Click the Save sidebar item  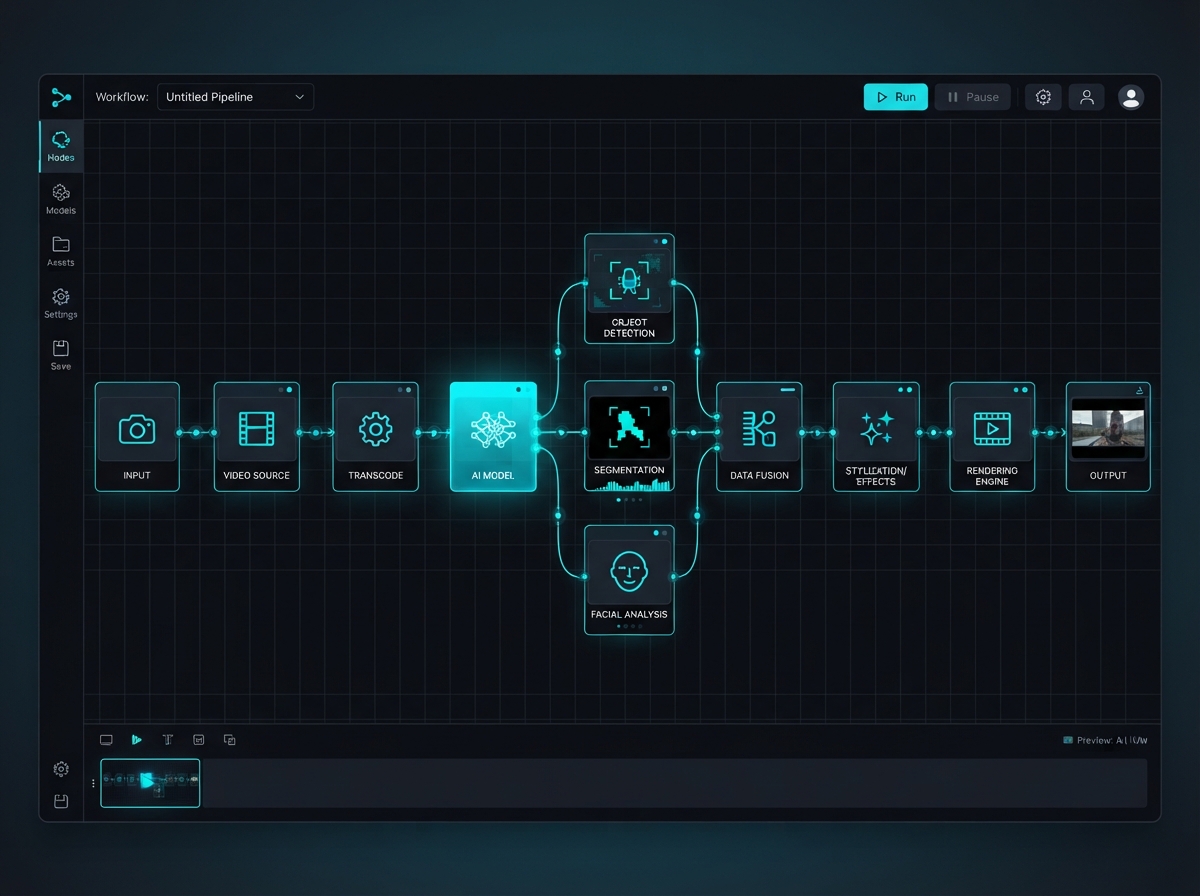tap(61, 355)
